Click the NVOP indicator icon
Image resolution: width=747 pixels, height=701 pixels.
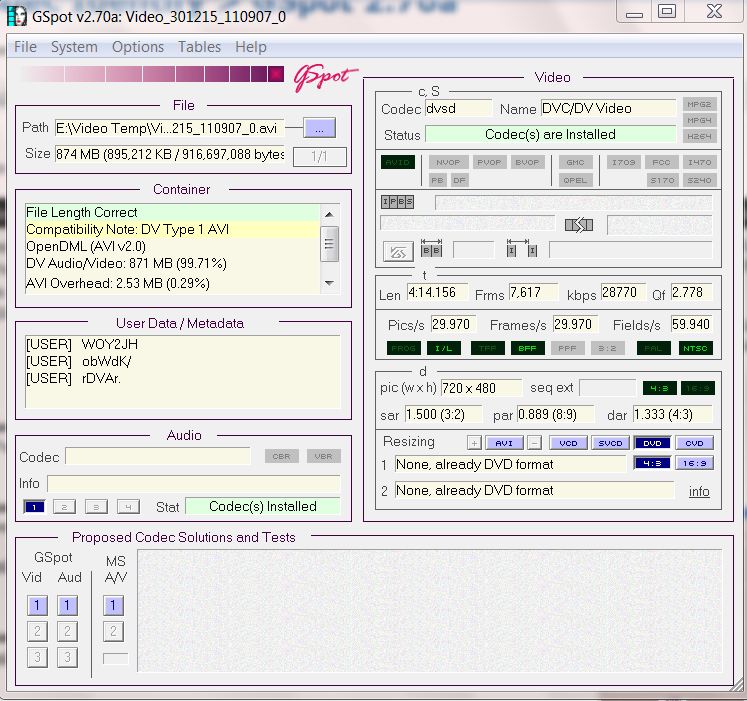click(448, 162)
